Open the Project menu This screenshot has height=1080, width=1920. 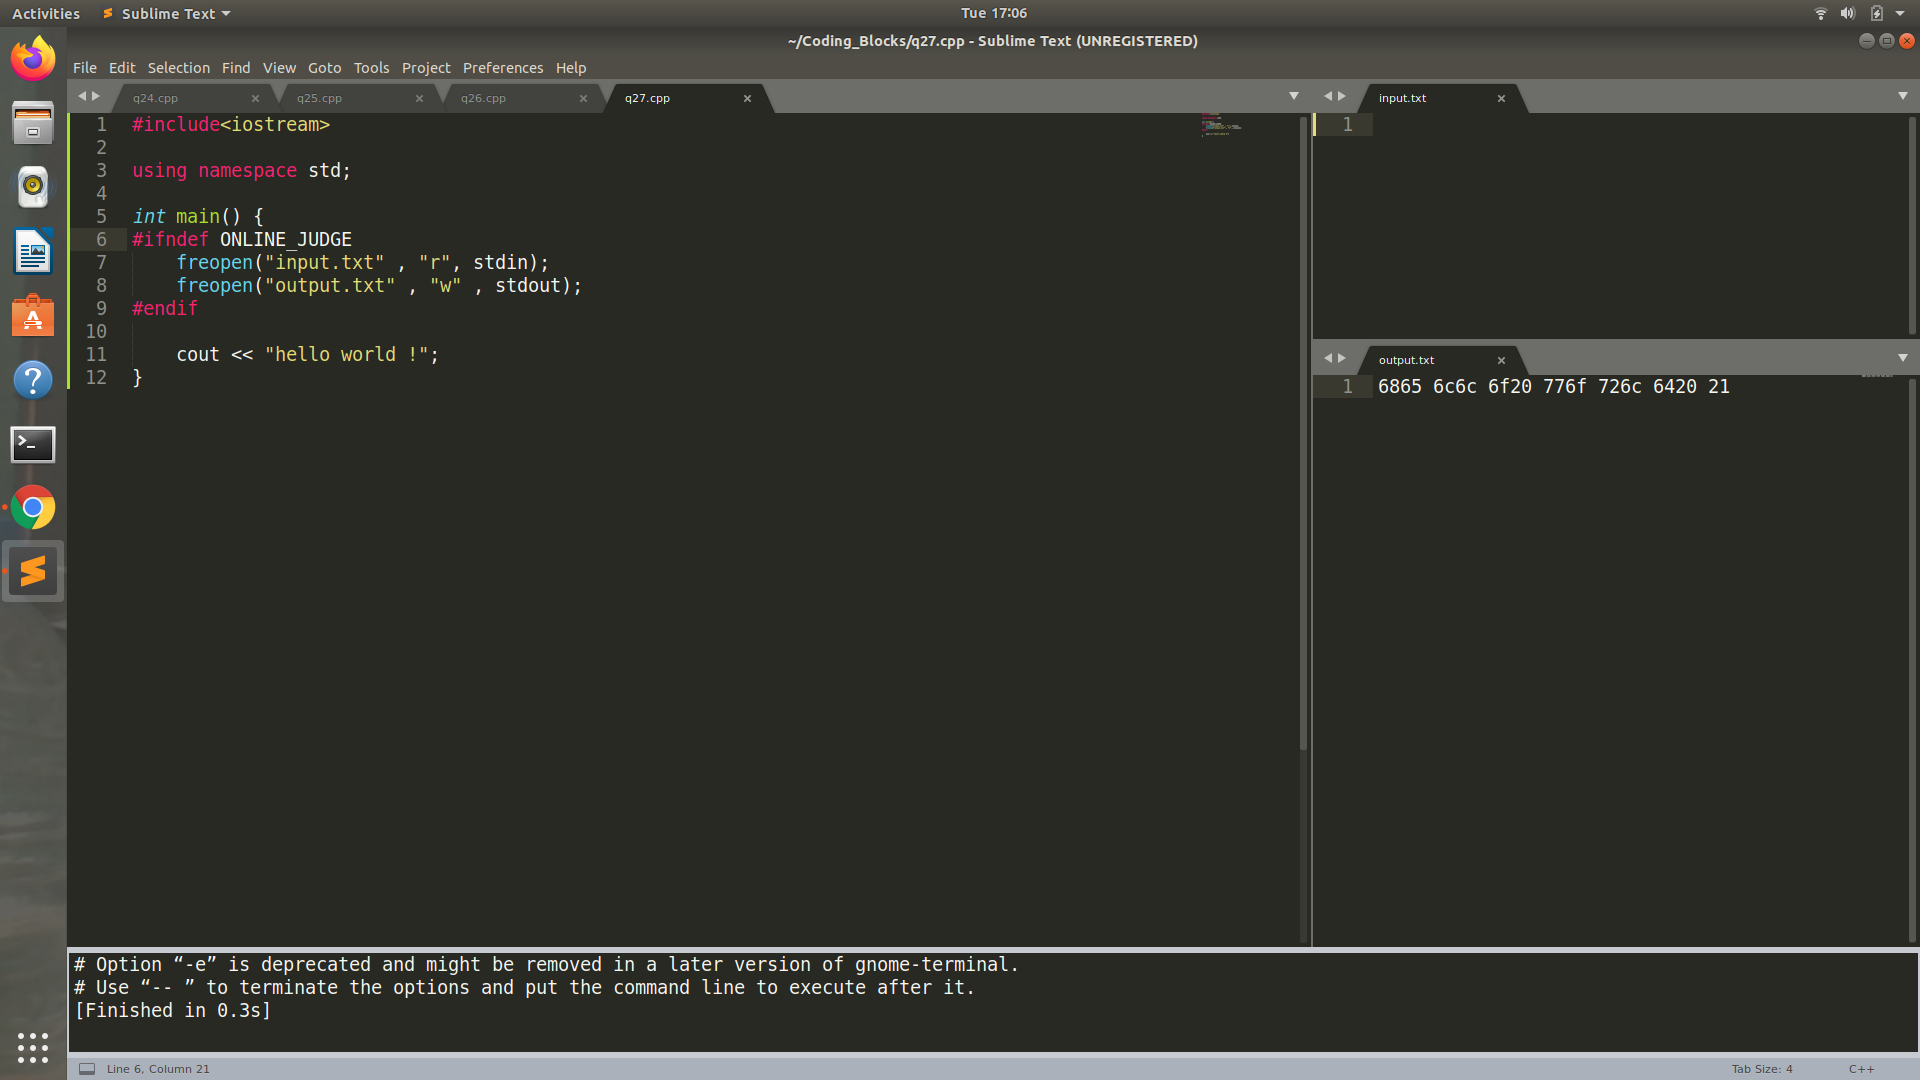(x=426, y=68)
